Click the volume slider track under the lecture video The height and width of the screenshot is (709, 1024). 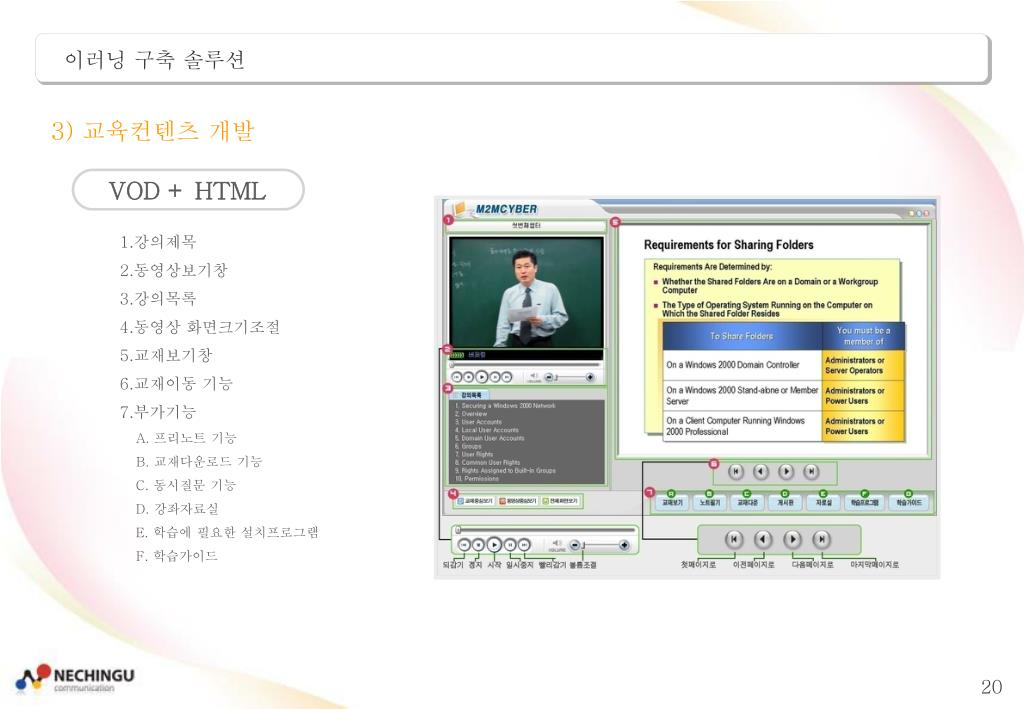[569, 377]
